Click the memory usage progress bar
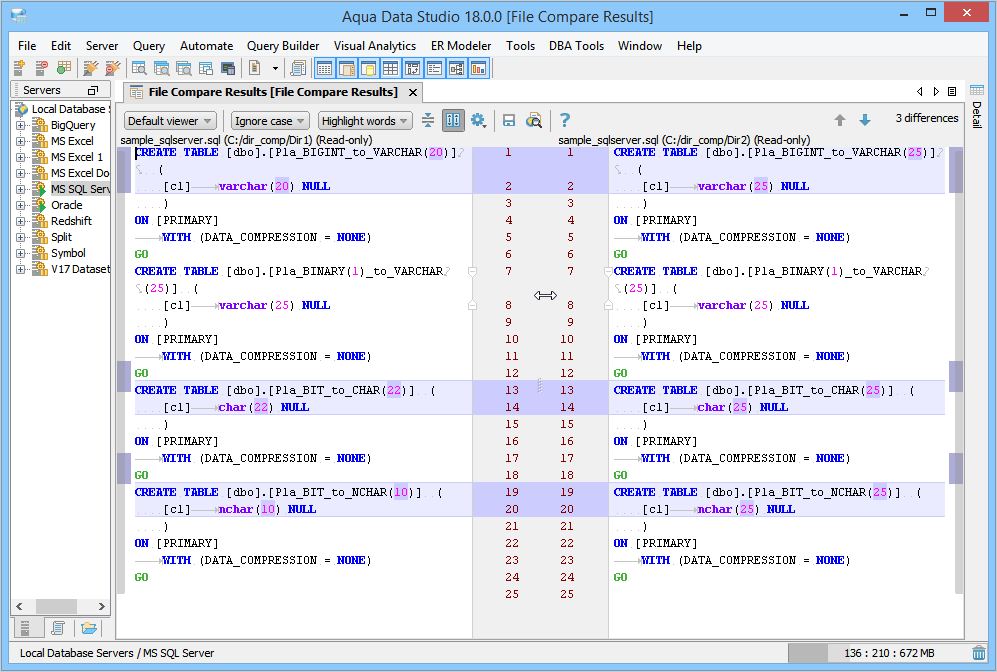The image size is (997, 672). [x=877, y=653]
